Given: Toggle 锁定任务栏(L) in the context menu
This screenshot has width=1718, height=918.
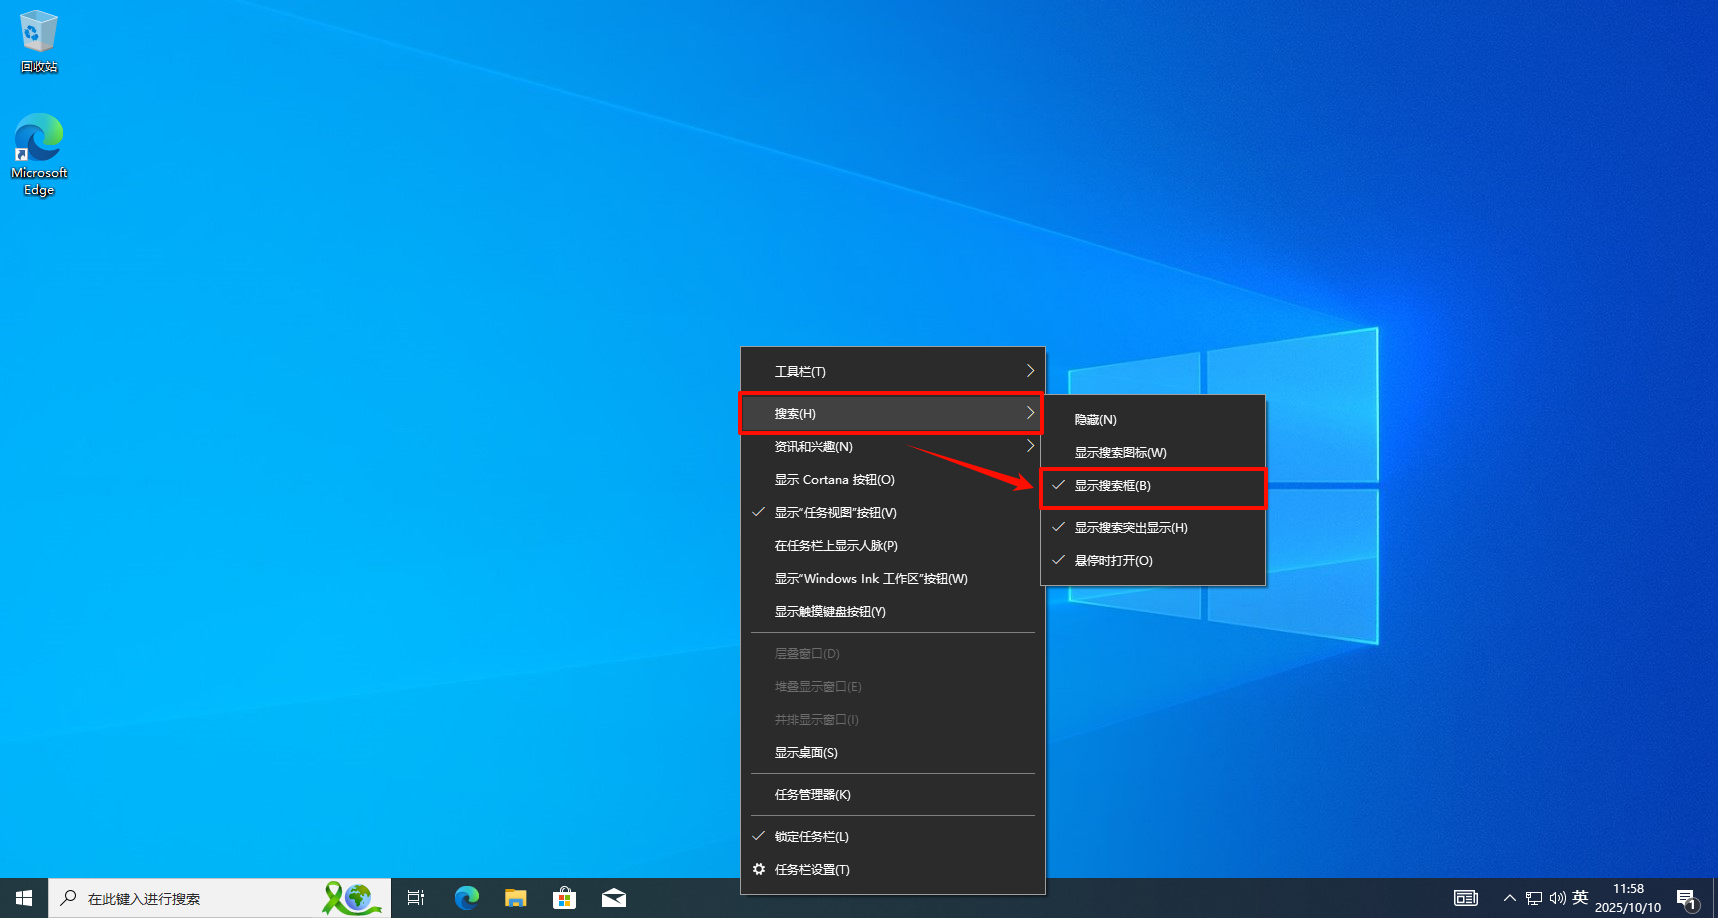Looking at the screenshot, I should (811, 837).
